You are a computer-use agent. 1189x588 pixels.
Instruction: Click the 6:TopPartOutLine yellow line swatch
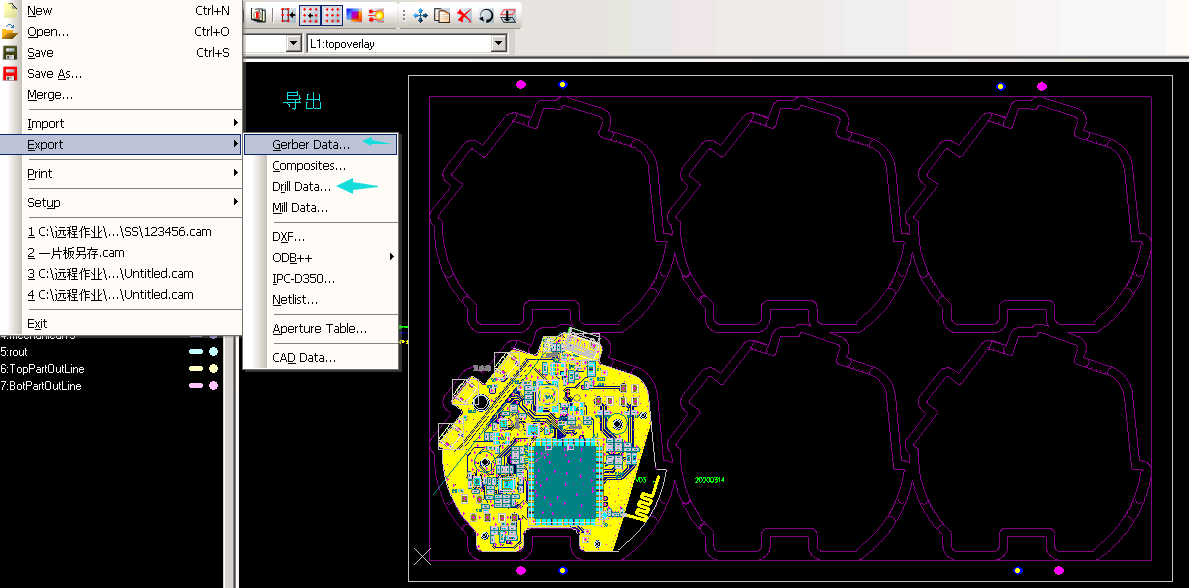pos(196,369)
